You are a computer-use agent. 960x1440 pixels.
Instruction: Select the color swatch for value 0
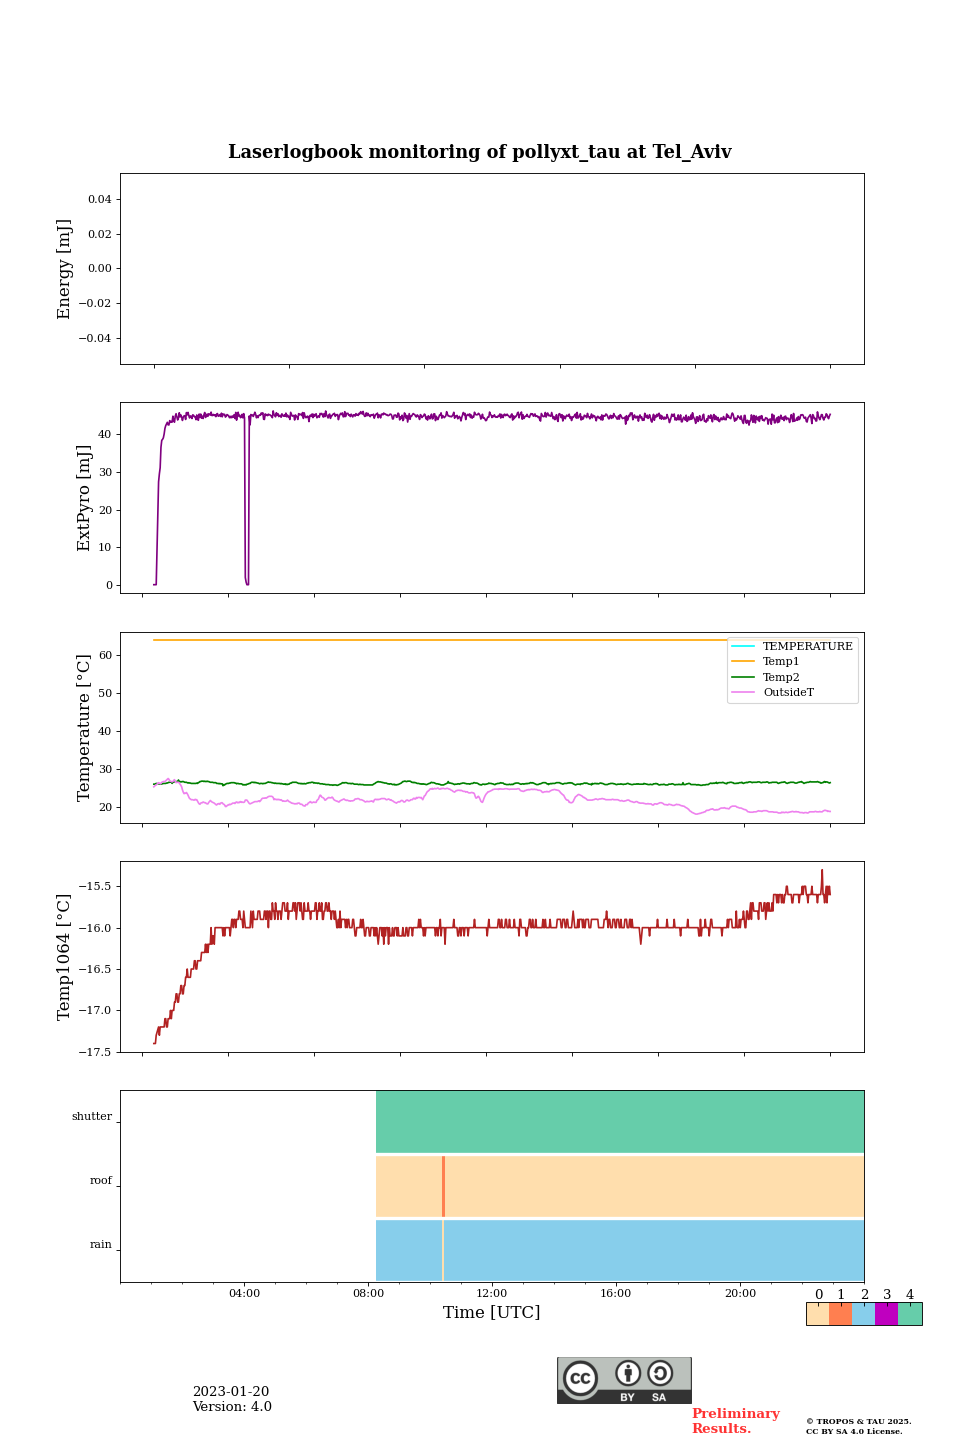pos(818,1314)
